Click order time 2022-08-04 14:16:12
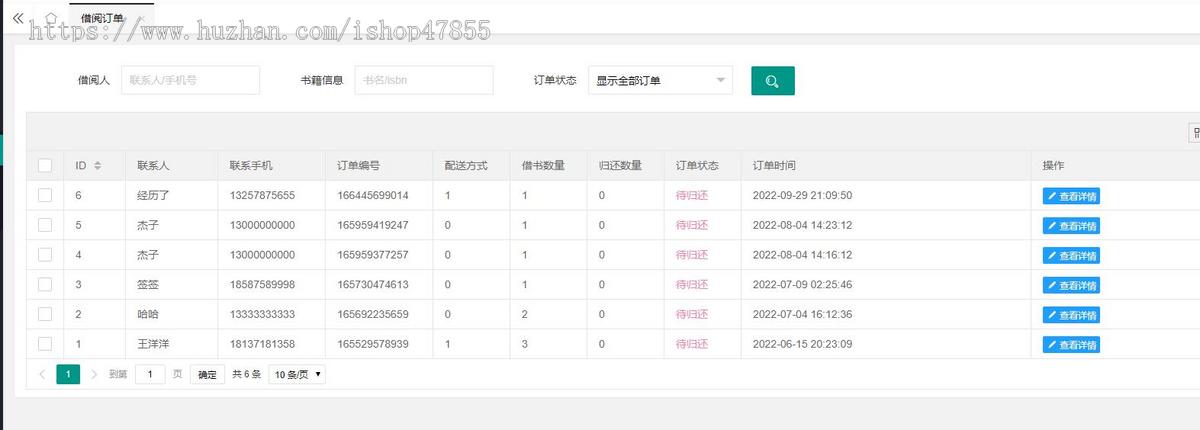This screenshot has width=1200, height=430. click(x=802, y=255)
